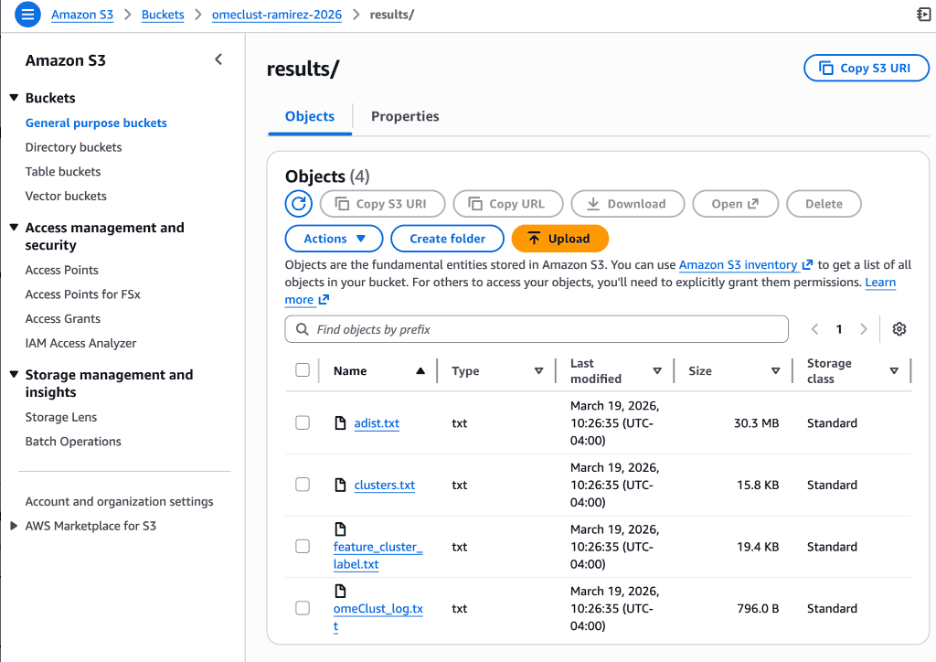Viewport: 936px width, 662px height.
Task: Click the clusters.txt file icon
Action: 340,485
